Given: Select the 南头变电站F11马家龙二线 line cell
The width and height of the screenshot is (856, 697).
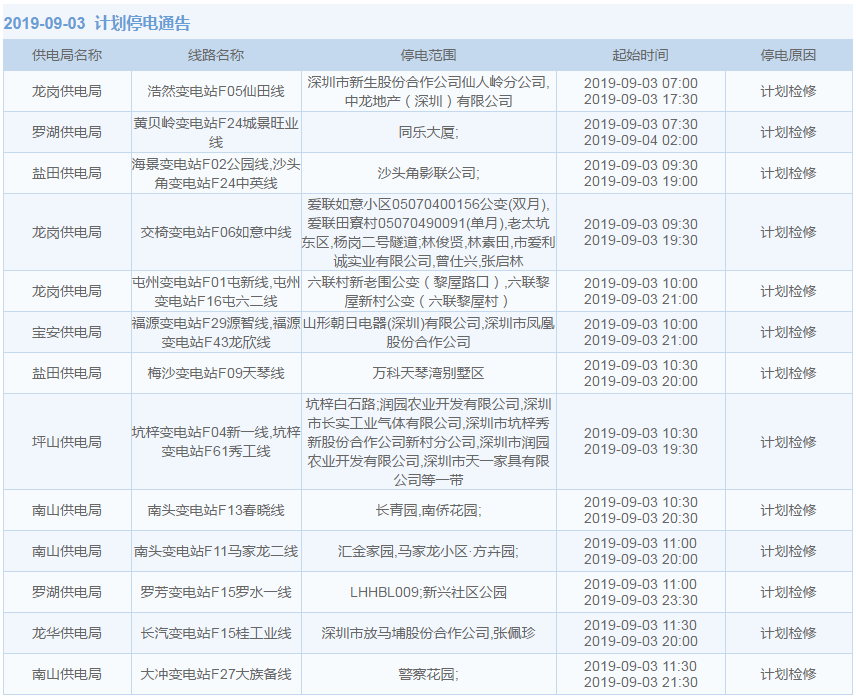Looking at the screenshot, I should pos(216,551).
